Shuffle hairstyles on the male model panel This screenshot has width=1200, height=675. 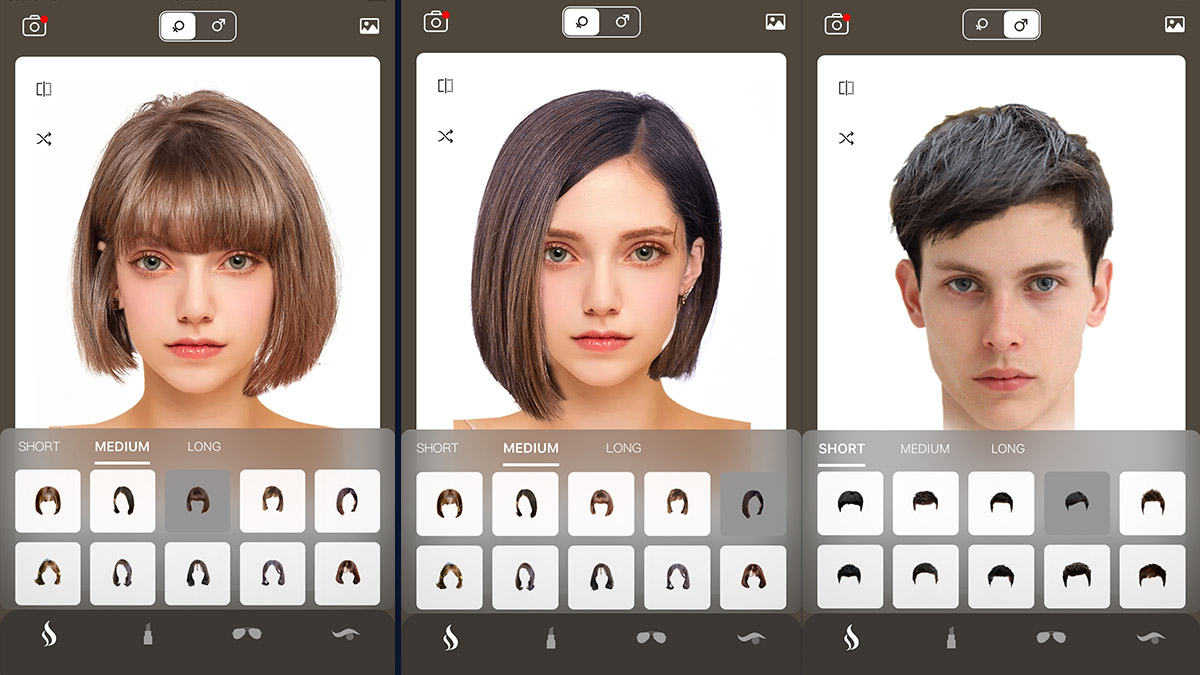pos(847,139)
